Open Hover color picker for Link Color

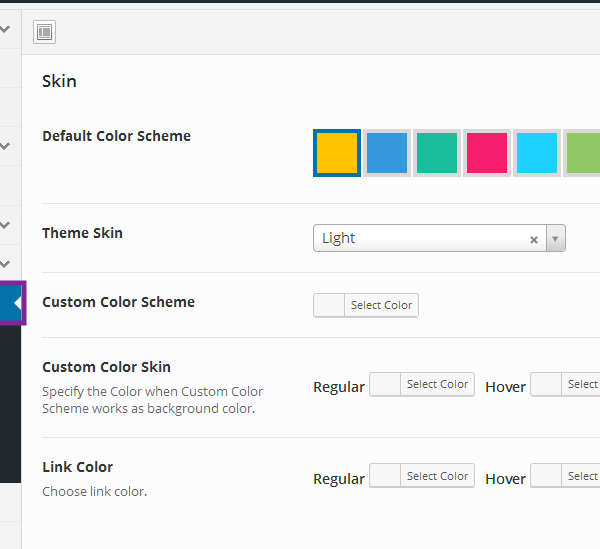pos(566,477)
